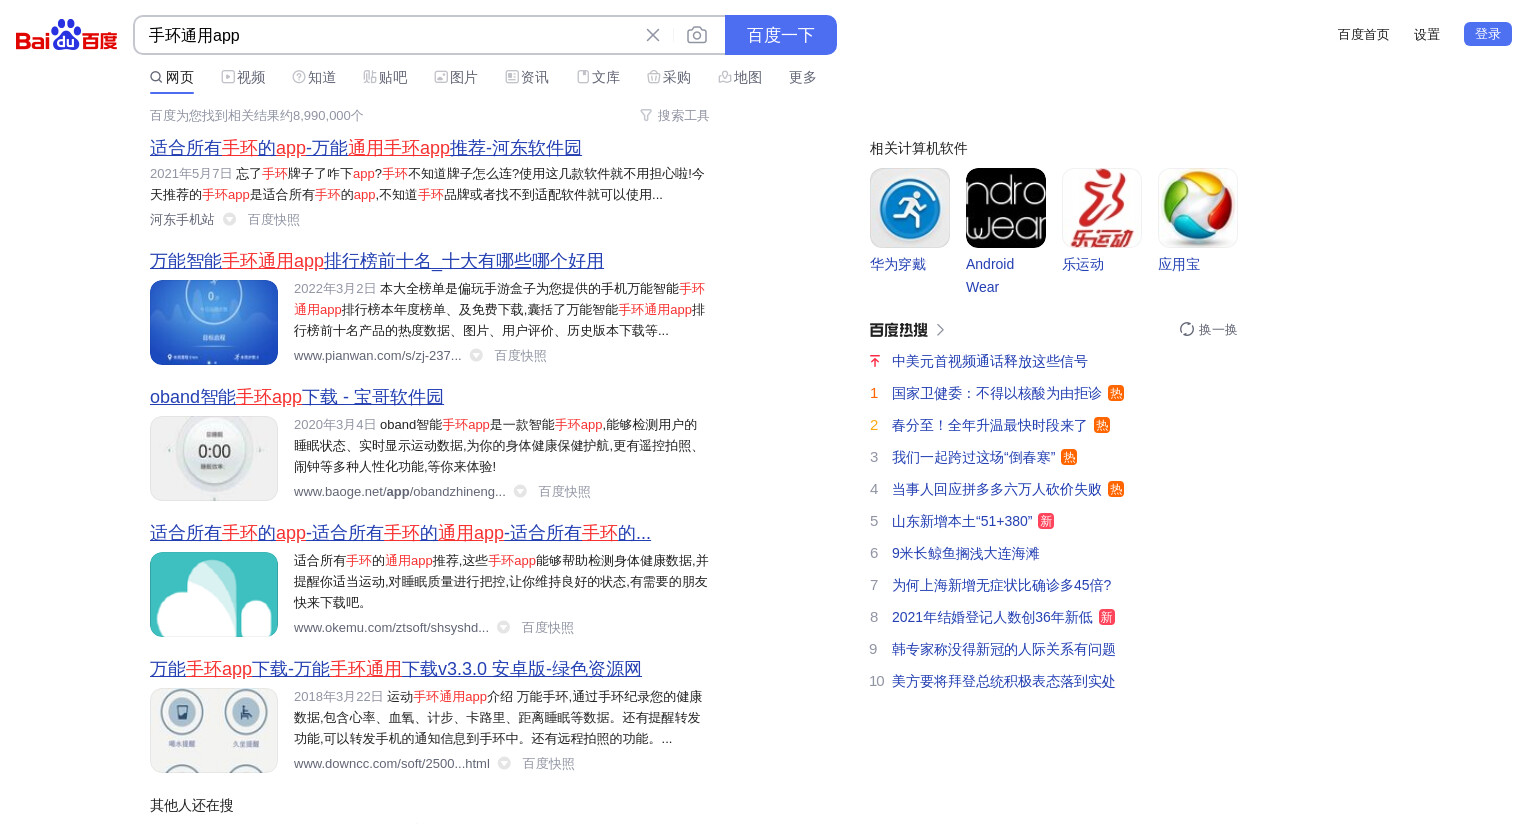Open the dropdown arrow next to www.okemu.com

coord(504,628)
